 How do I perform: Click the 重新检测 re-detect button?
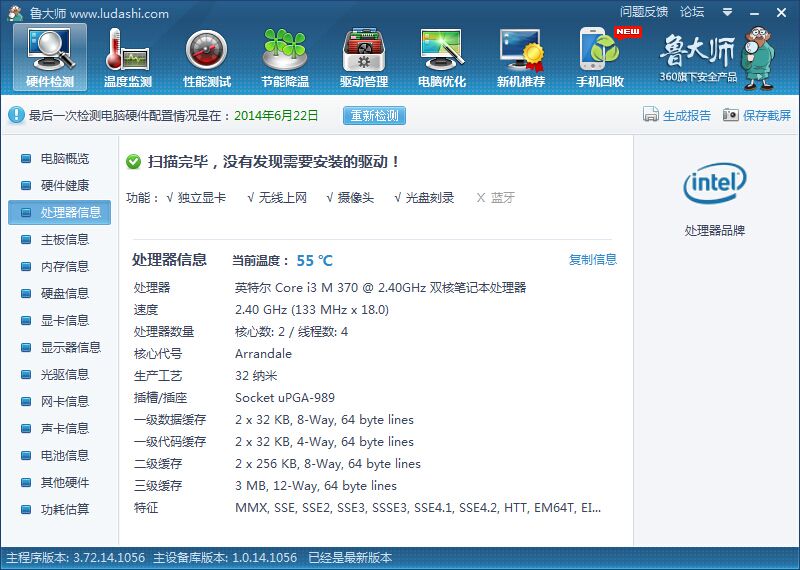[374, 116]
